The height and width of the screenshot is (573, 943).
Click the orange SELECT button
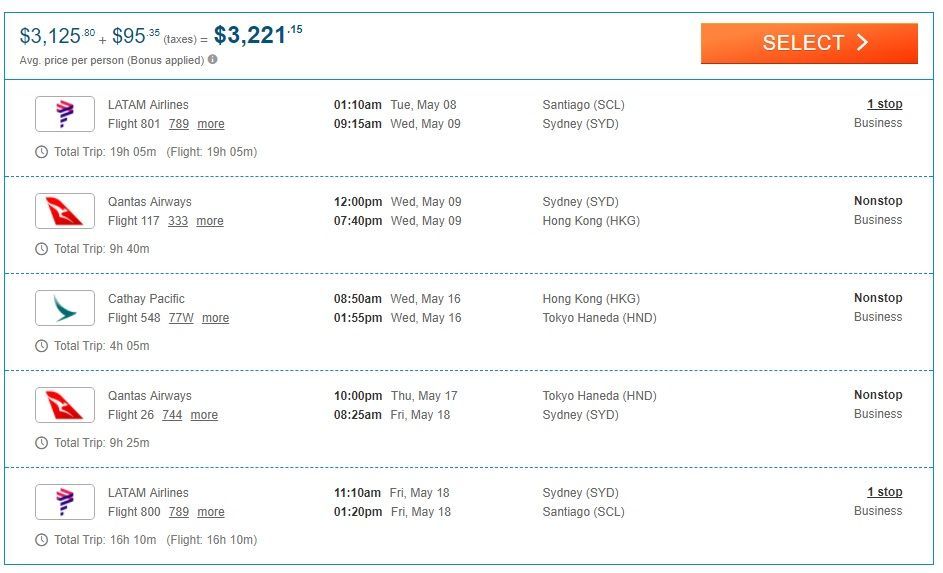[x=809, y=43]
